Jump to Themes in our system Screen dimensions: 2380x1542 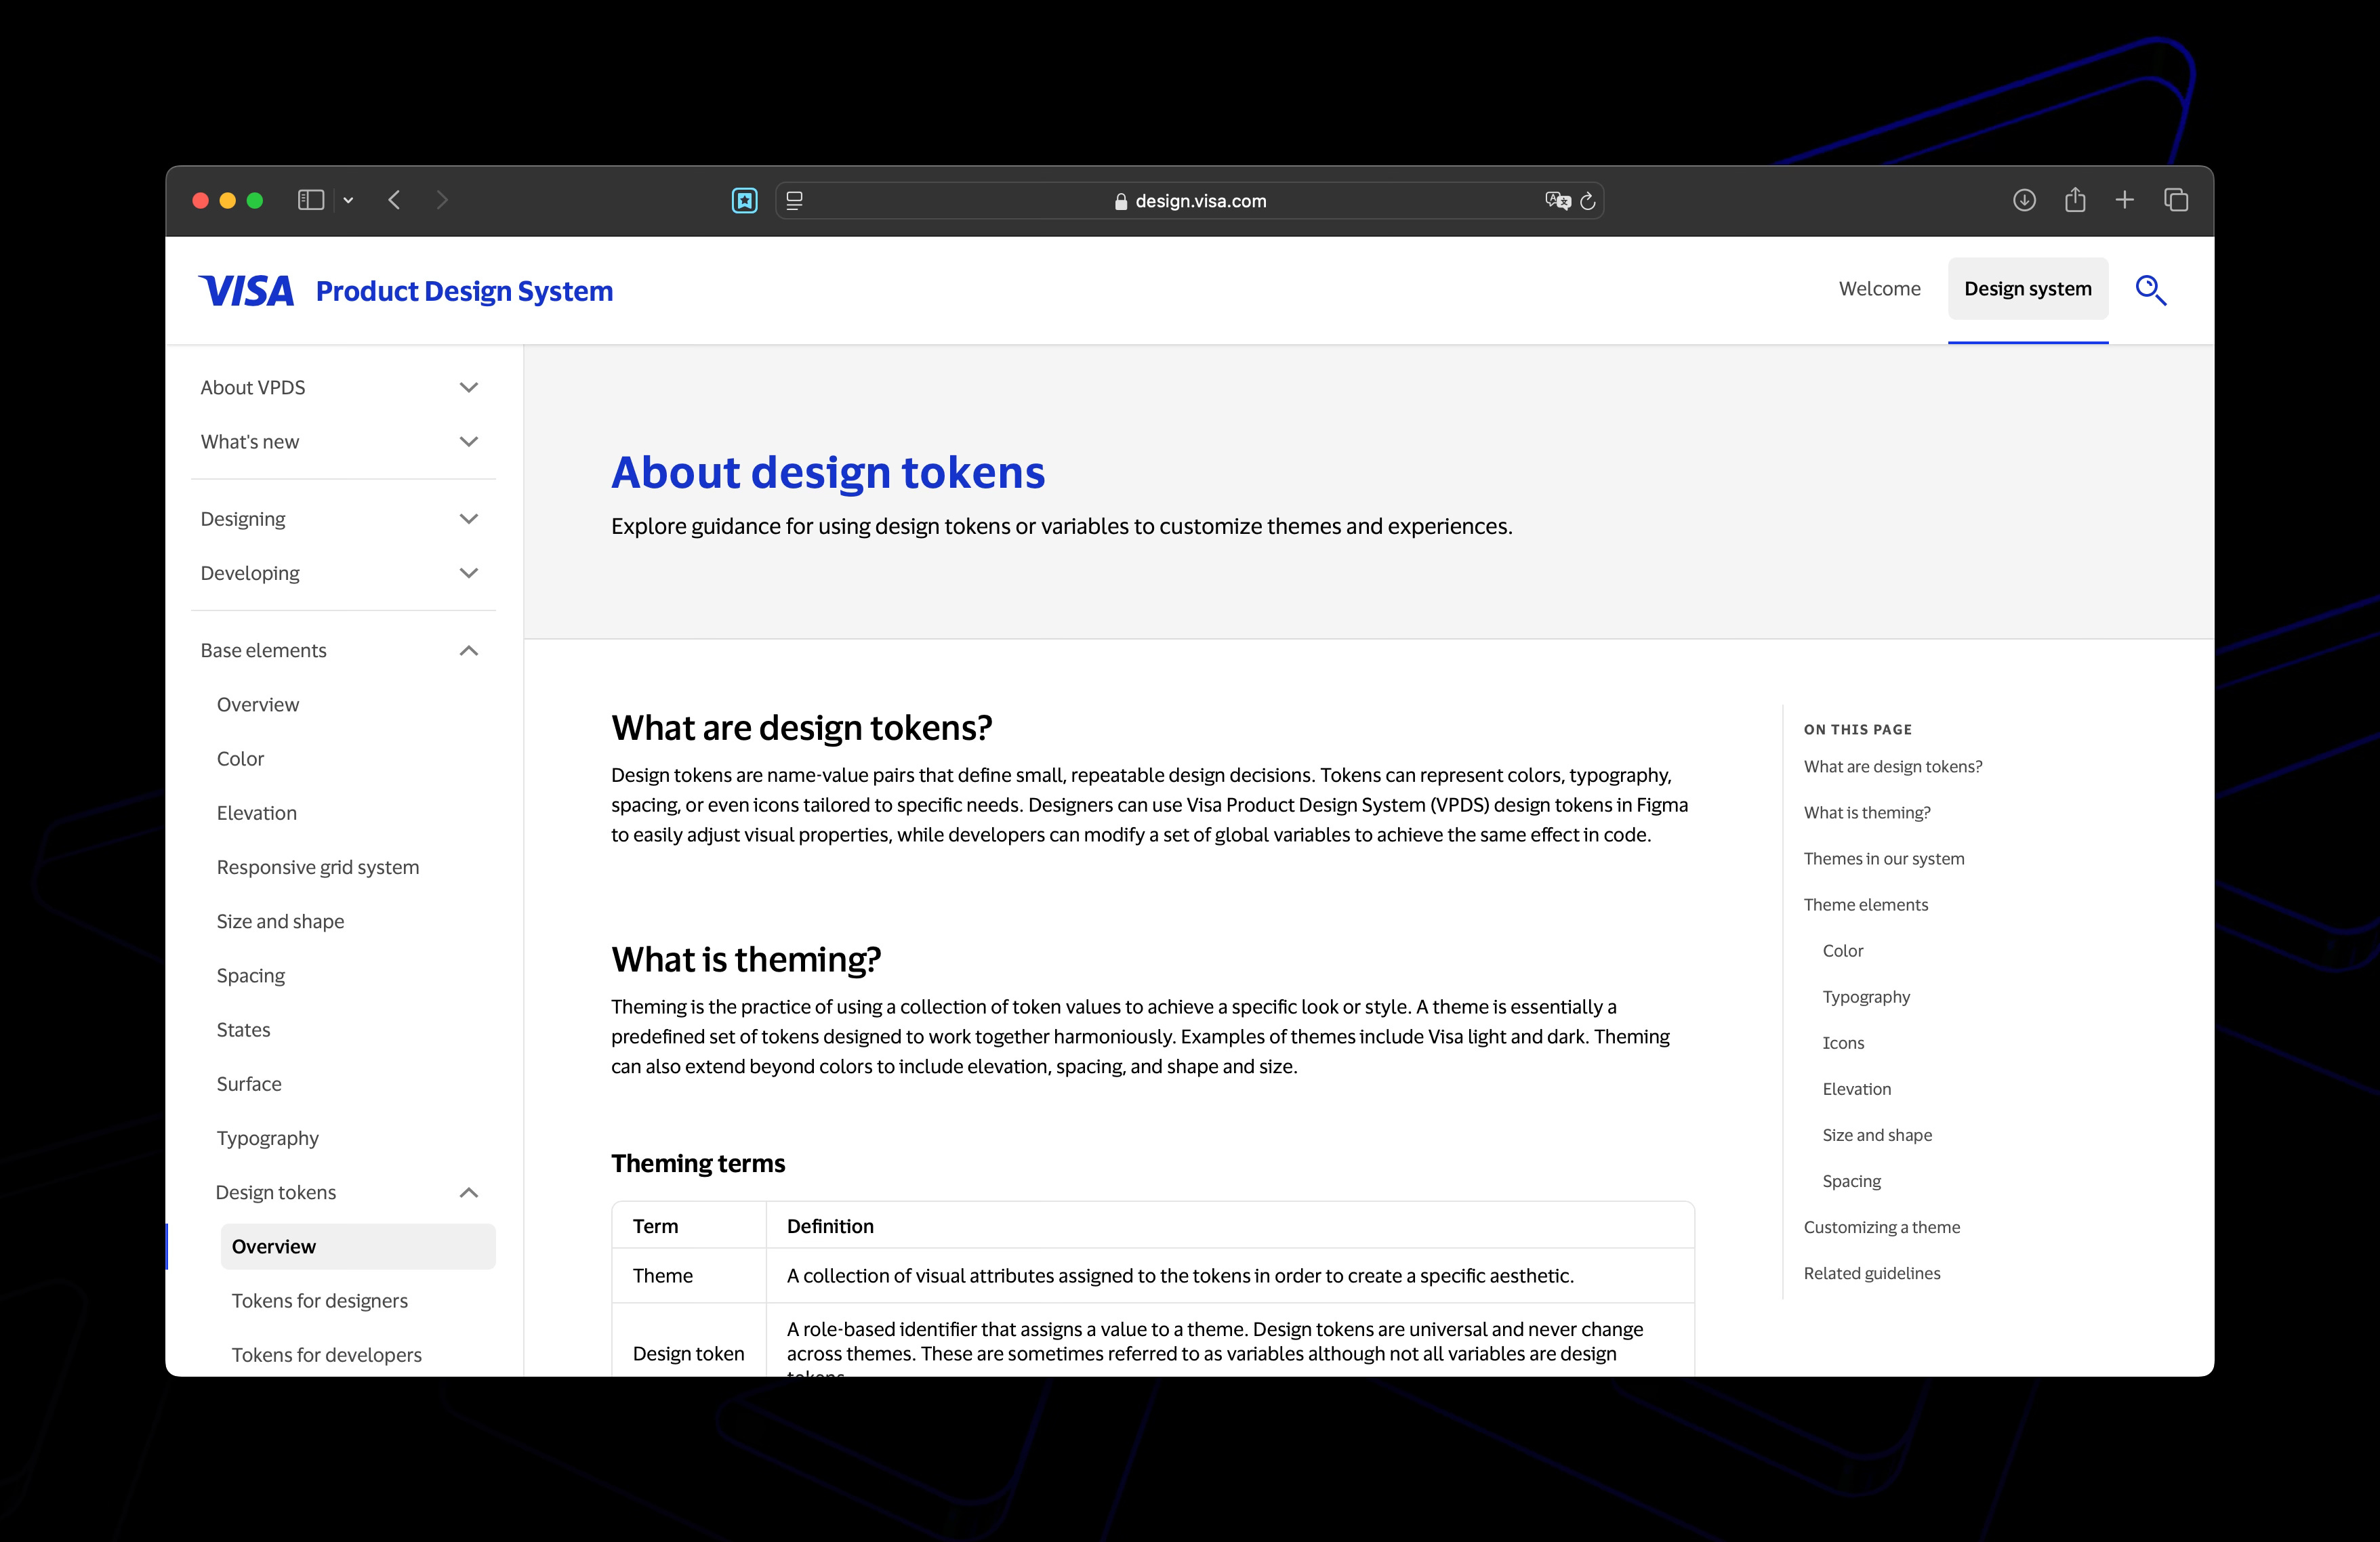tap(1883, 858)
